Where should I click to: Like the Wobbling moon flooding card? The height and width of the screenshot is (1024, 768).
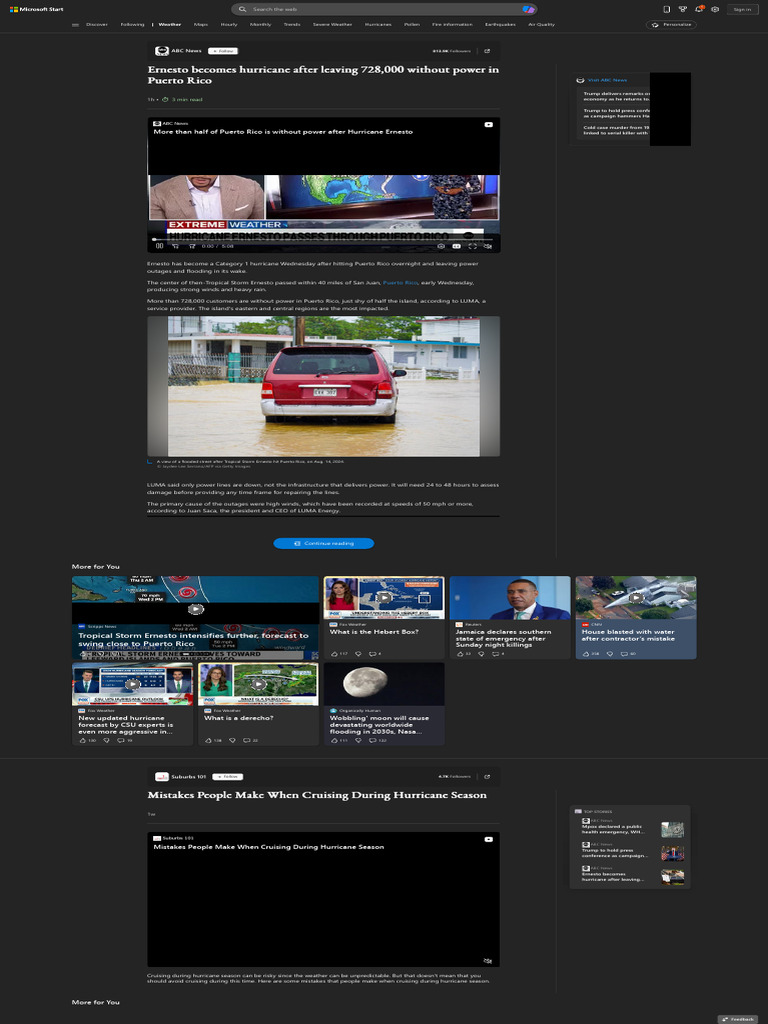[334, 741]
